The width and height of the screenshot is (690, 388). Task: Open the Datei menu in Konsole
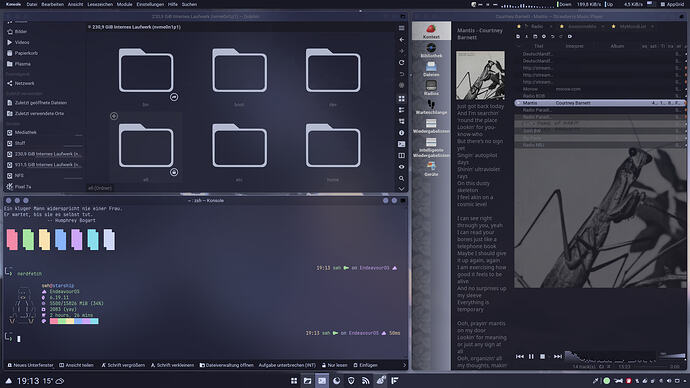click(32, 4)
